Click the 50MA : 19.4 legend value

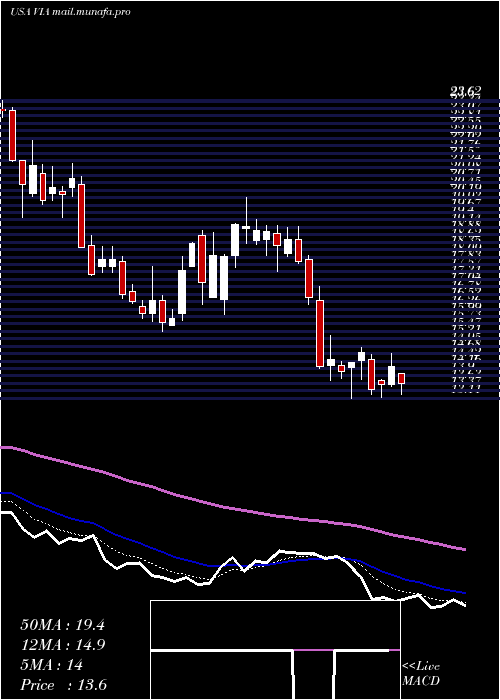pos(62,625)
